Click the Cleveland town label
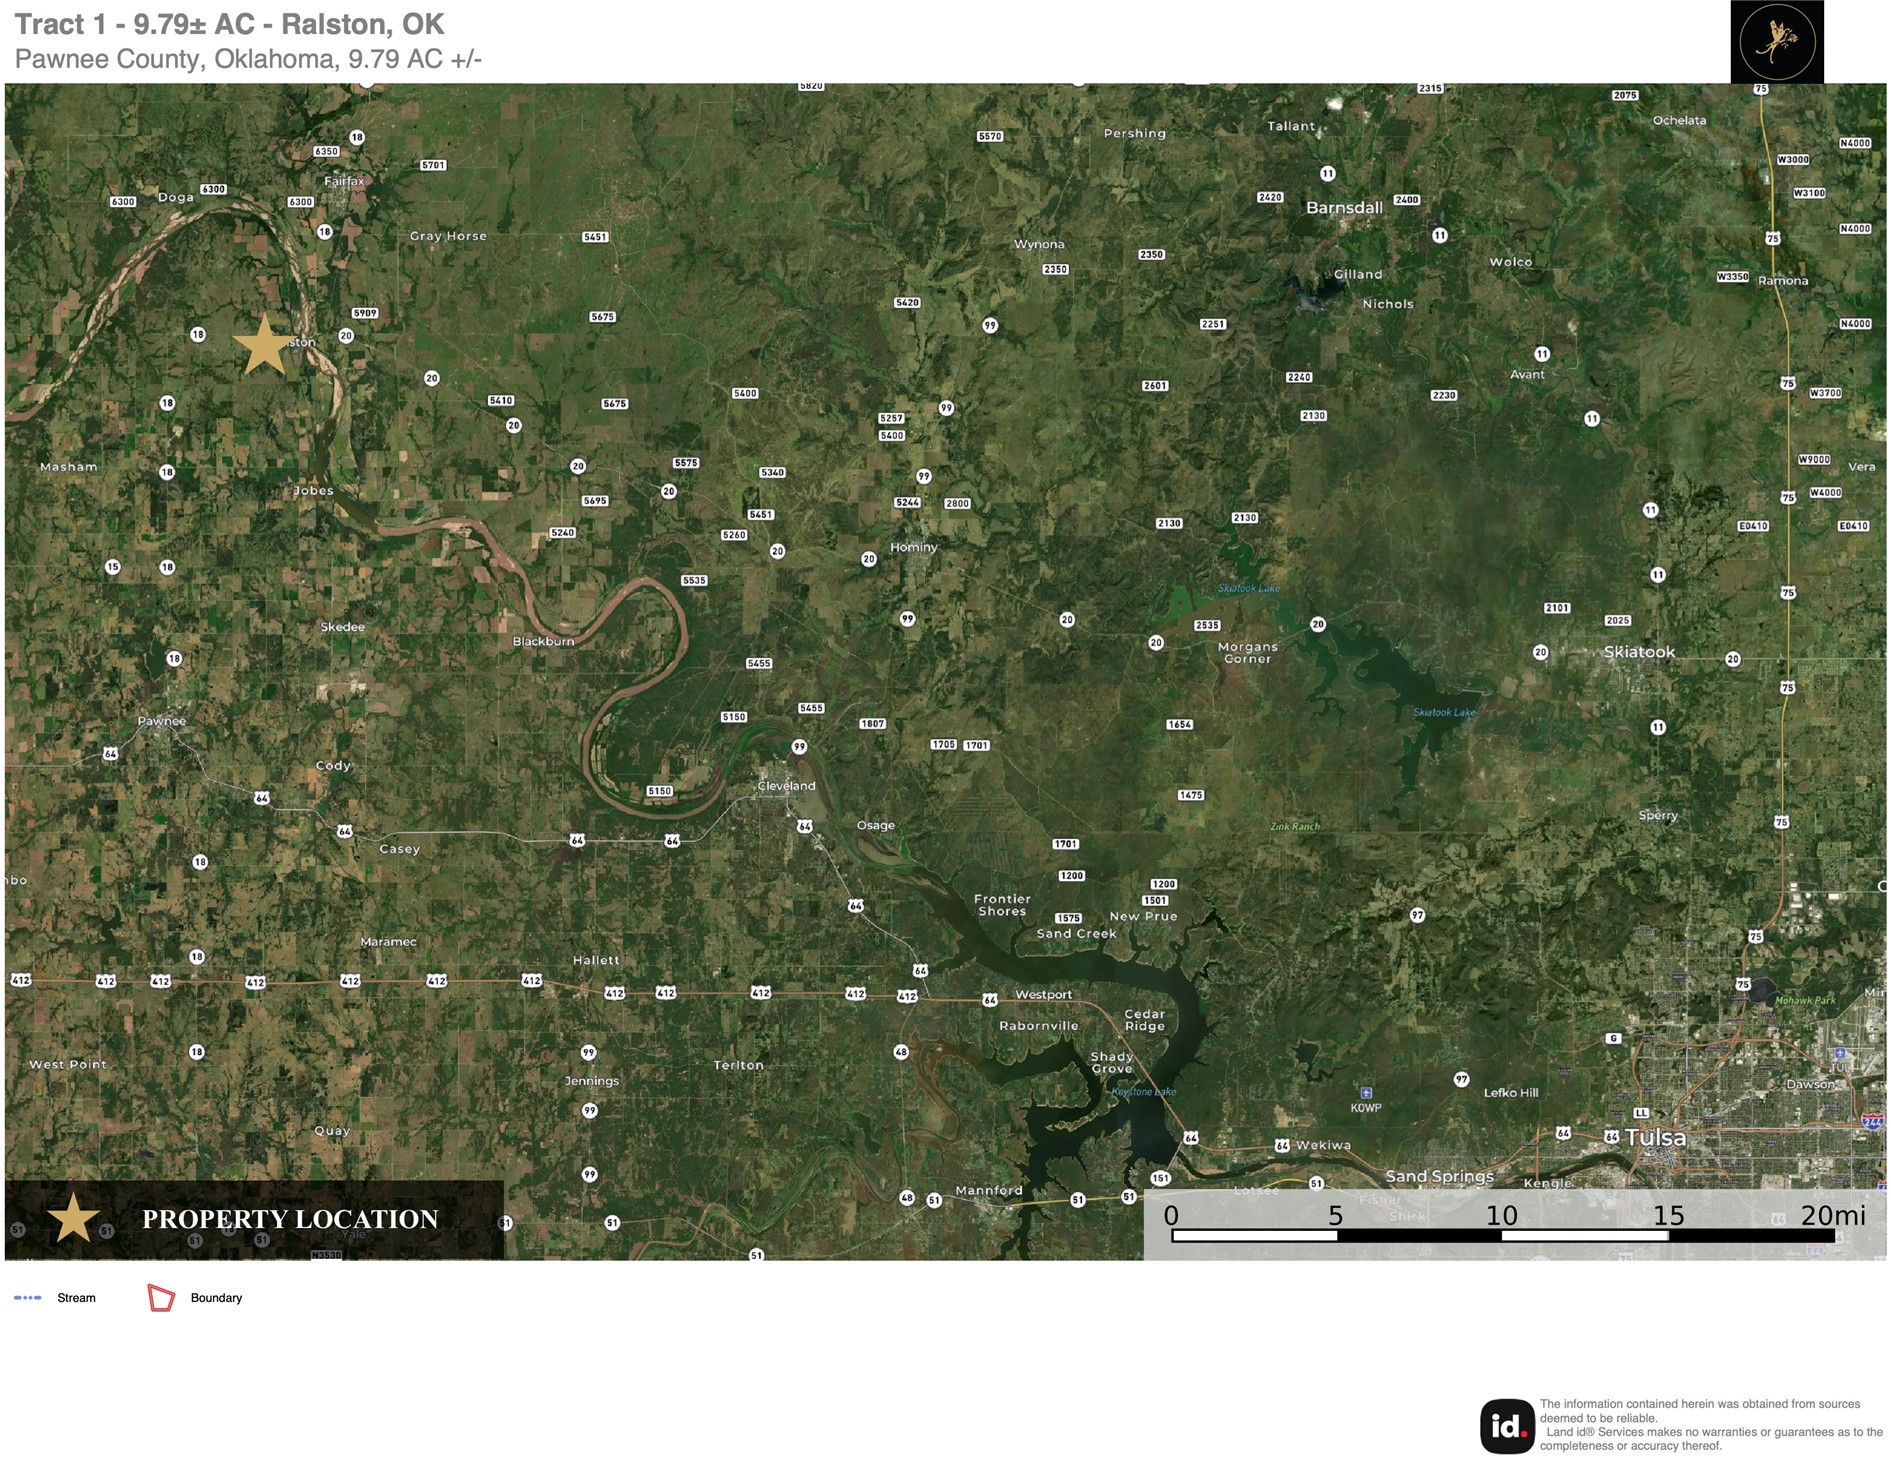The width and height of the screenshot is (1891, 1461). click(x=787, y=786)
